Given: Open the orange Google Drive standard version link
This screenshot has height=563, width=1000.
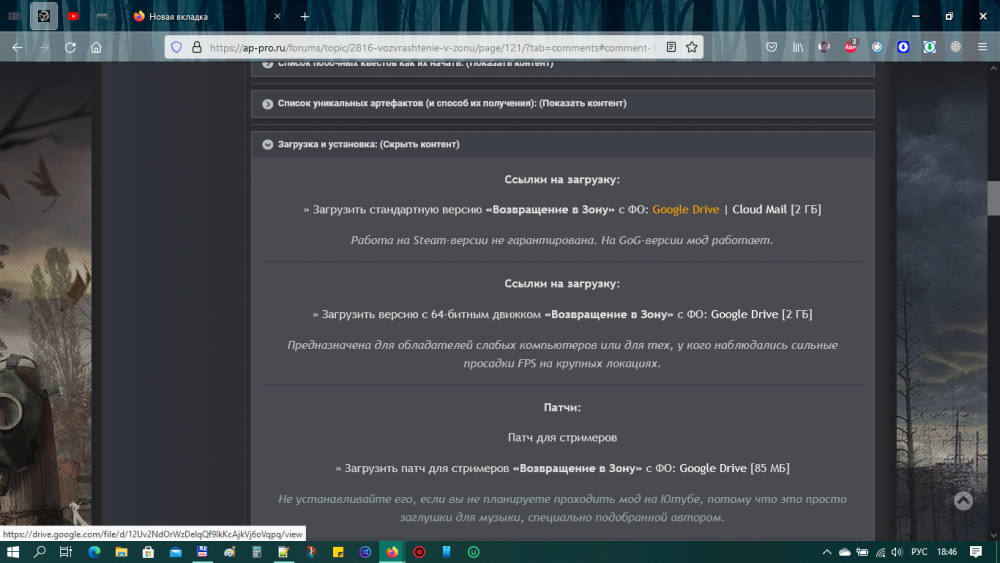Looking at the screenshot, I should click(686, 210).
